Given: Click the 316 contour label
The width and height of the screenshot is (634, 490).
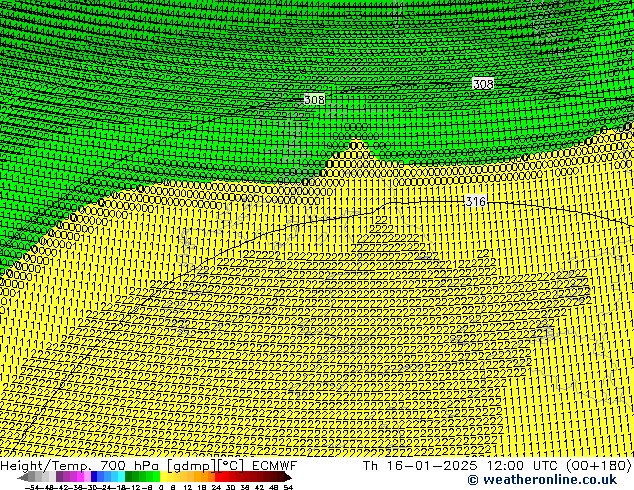Looking at the screenshot, I should (476, 201).
